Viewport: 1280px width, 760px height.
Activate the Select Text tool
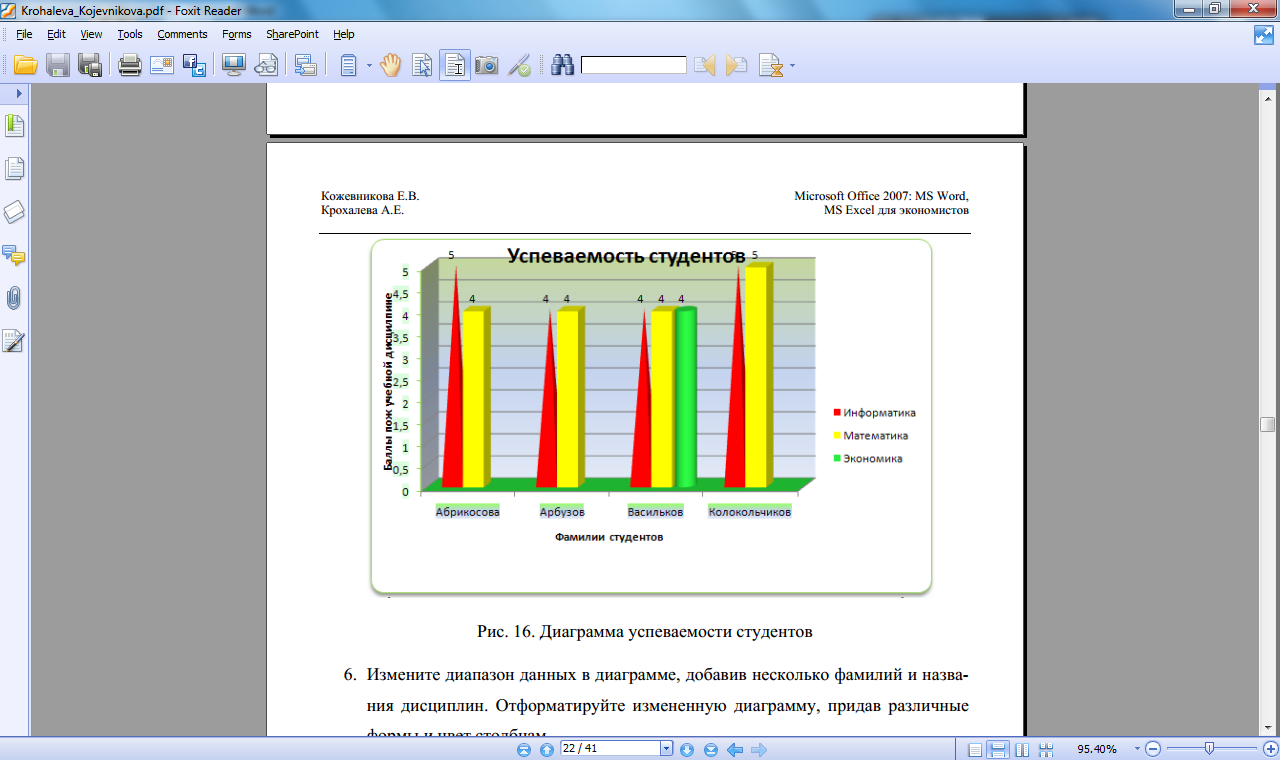click(x=455, y=66)
